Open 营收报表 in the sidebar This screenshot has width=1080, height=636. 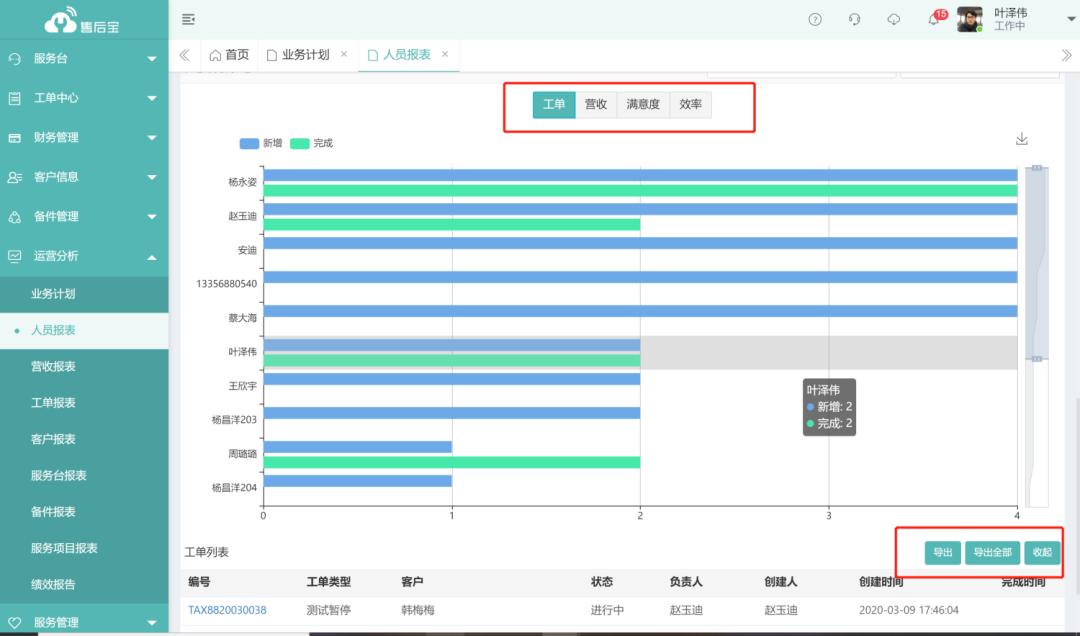(x=53, y=367)
